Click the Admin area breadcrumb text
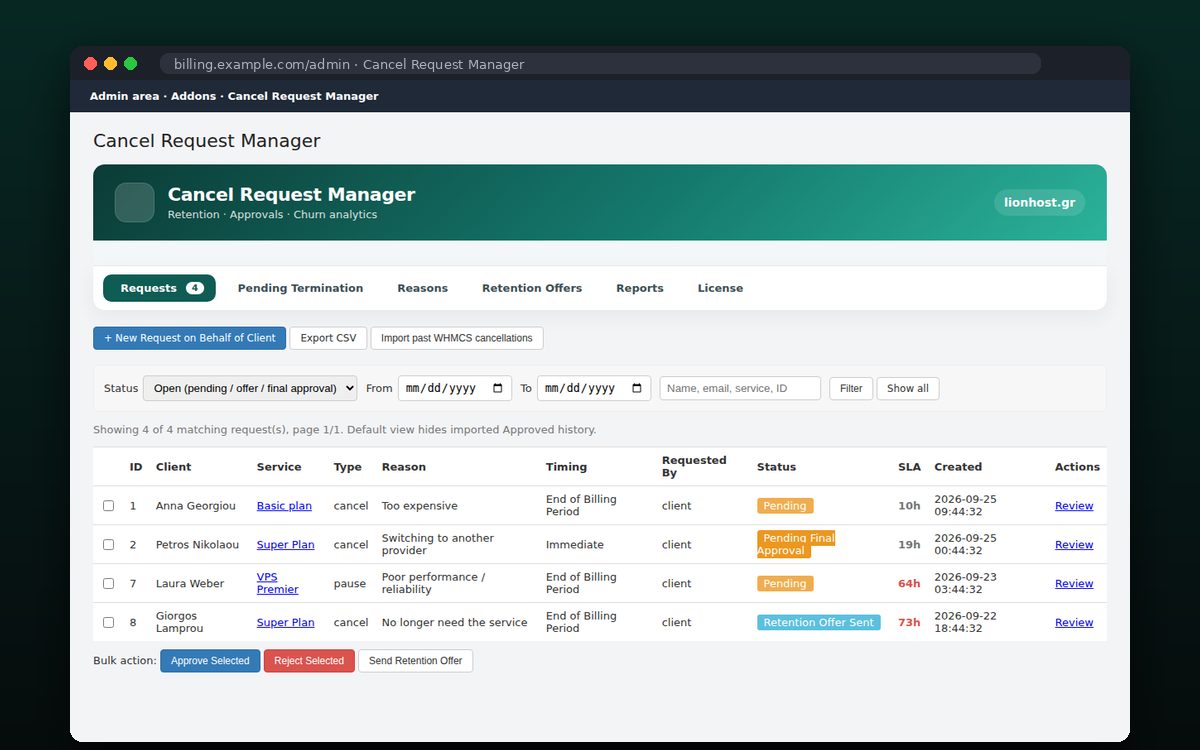 click(124, 96)
